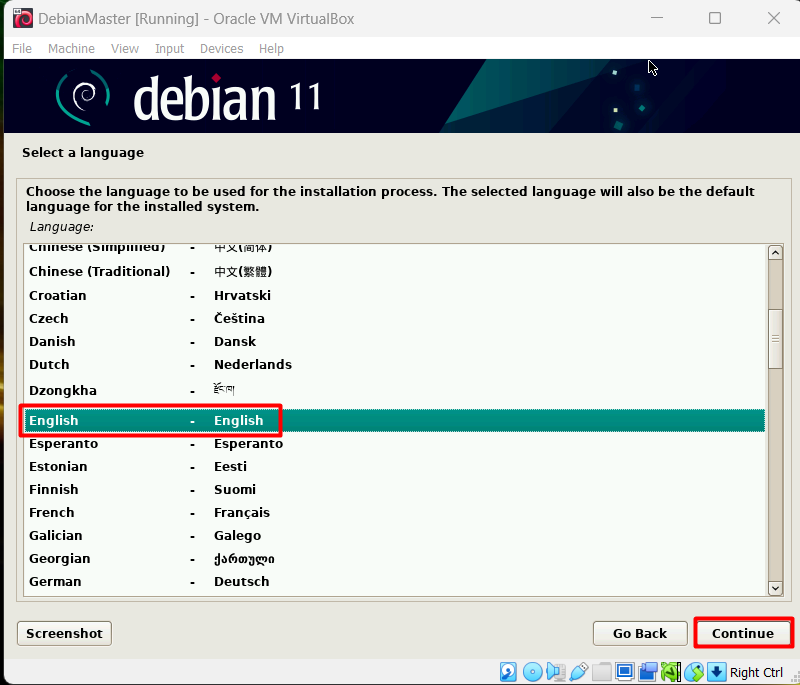This screenshot has width=800, height=685.
Task: Select the highlighted English language row
Action: tap(394, 420)
